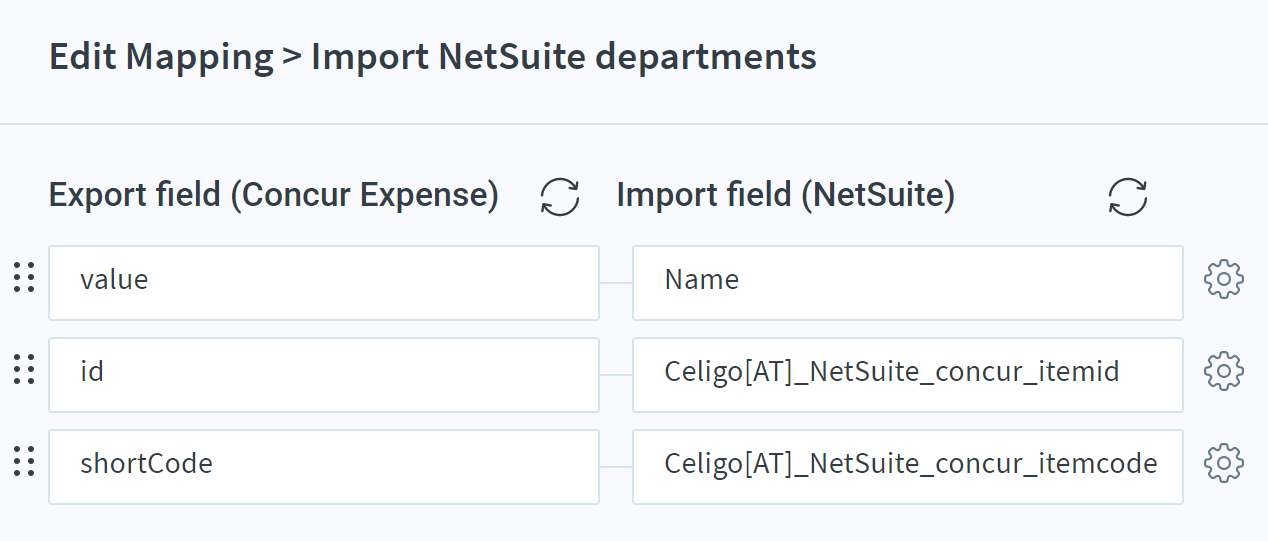
Task: Click import field Celigo[AT]_NetSuite_concur_itemcode
Action: pos(908,467)
